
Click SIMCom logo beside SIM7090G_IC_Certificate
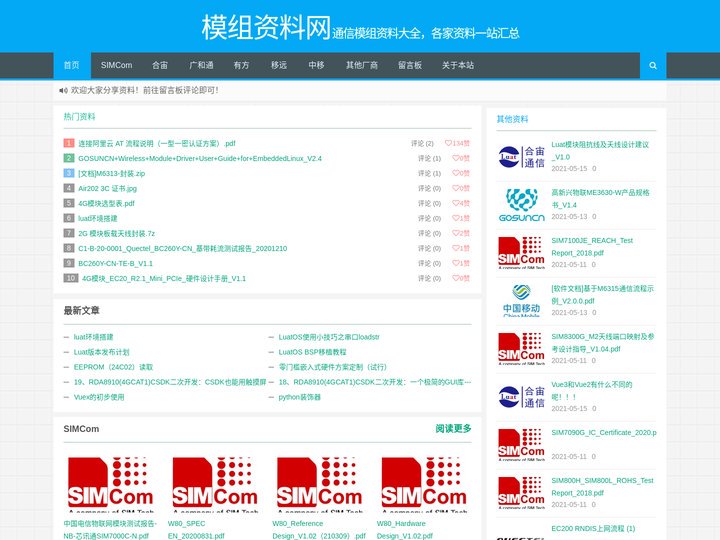[x=521, y=444]
